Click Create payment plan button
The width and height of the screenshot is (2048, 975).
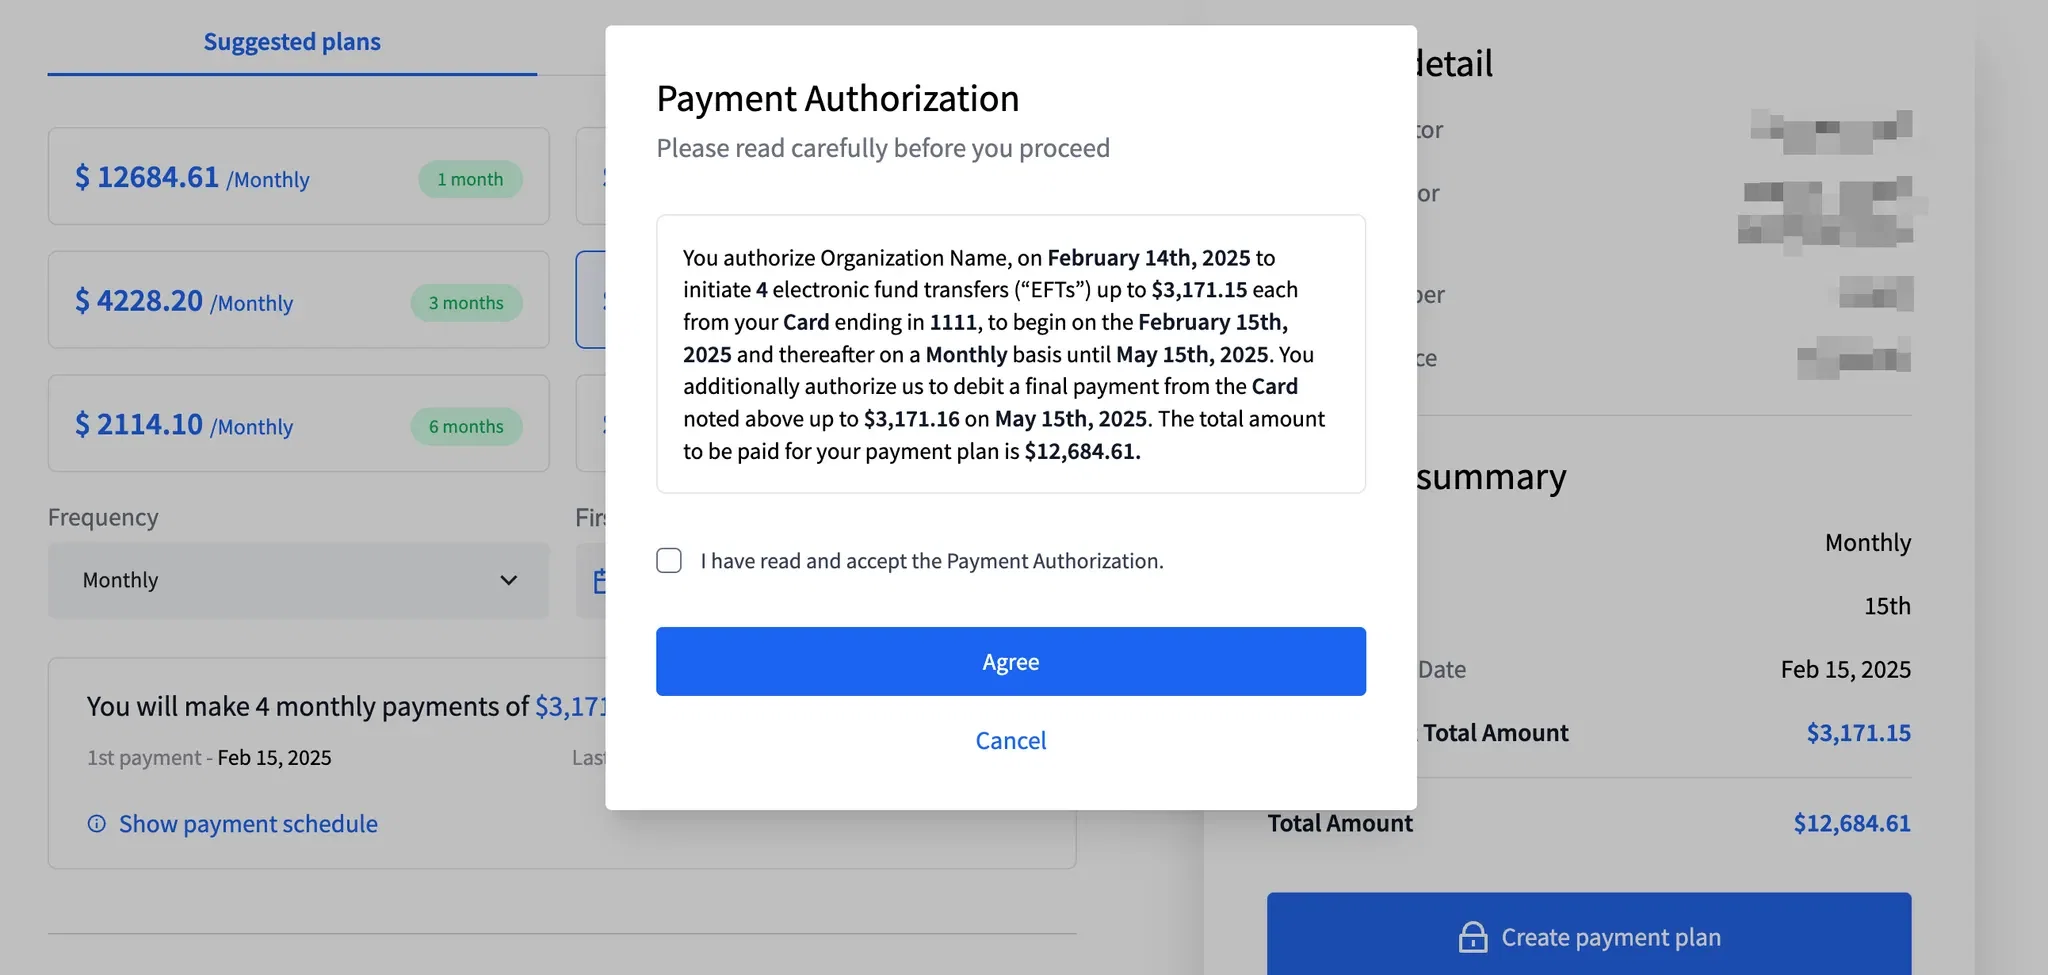click(x=1589, y=934)
